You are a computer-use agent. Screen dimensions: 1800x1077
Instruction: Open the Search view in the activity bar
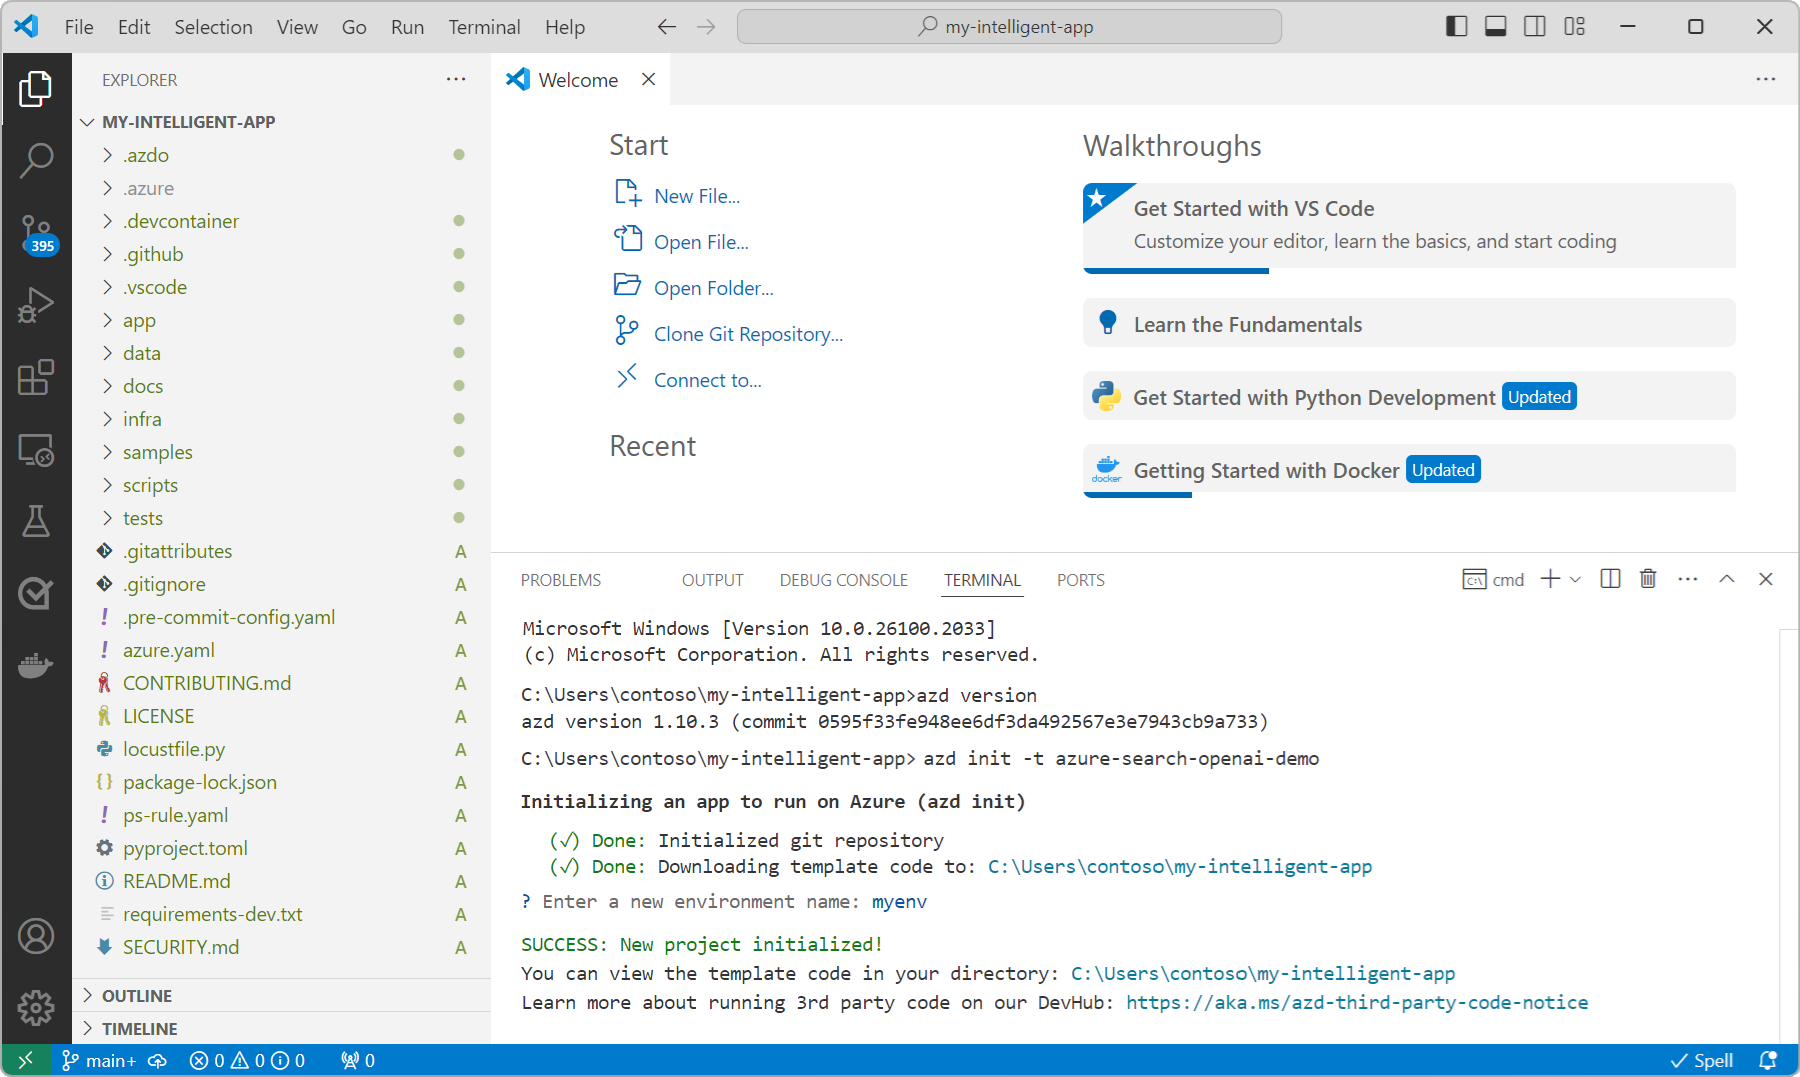click(x=37, y=160)
